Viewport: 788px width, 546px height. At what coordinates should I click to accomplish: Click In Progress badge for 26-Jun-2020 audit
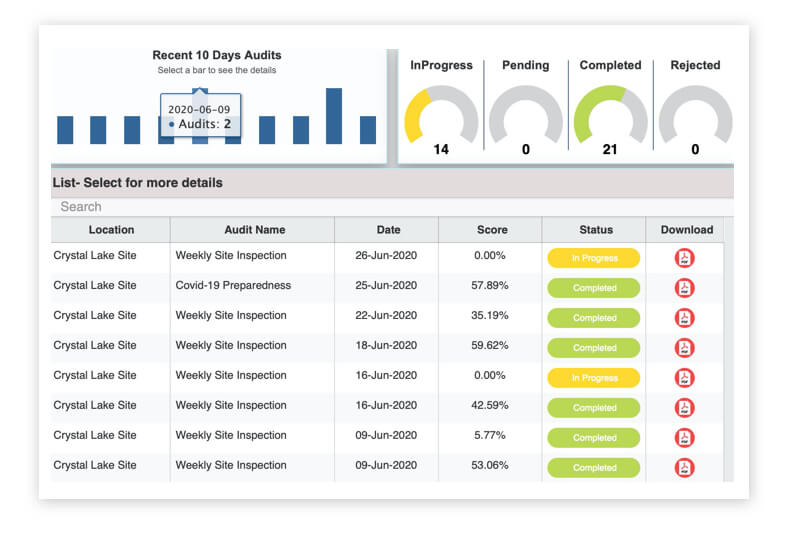tap(594, 258)
